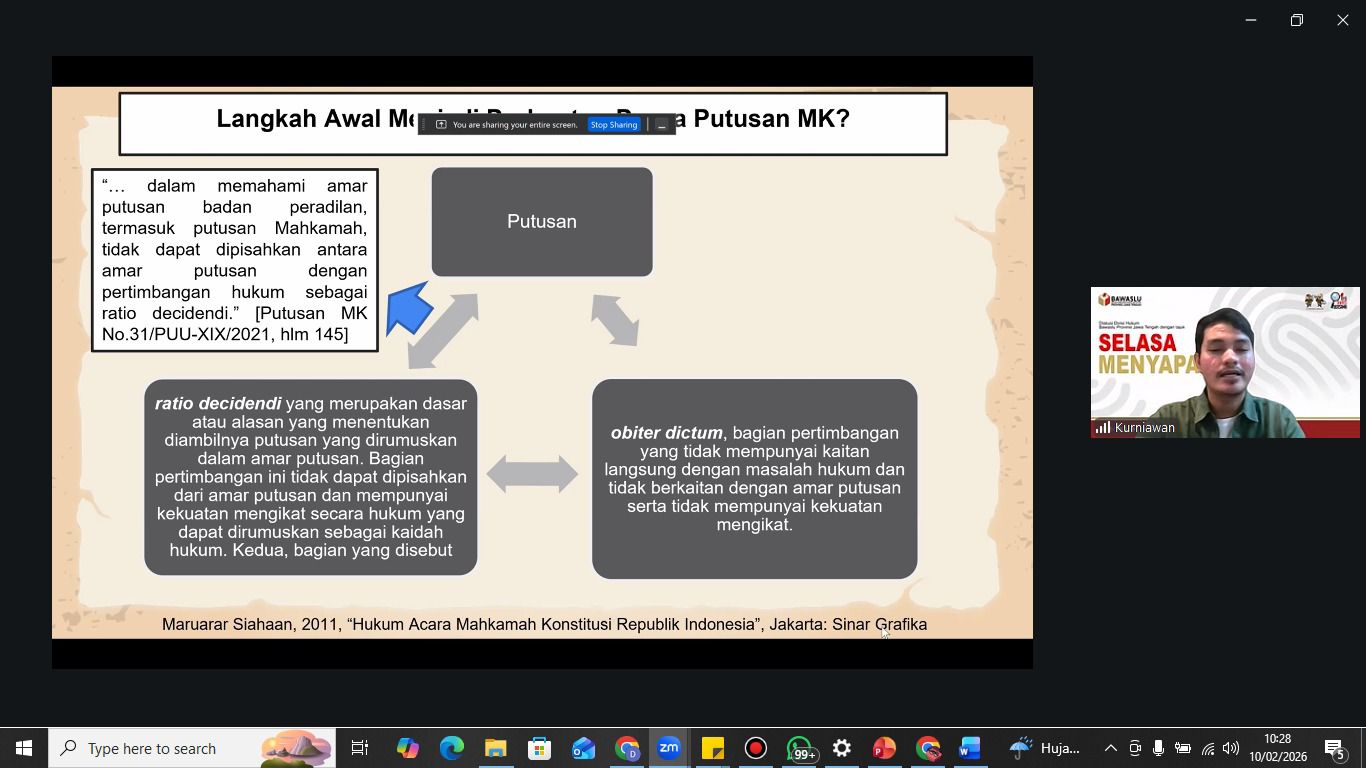
Task: Open Task View from taskbar
Action: point(360,748)
